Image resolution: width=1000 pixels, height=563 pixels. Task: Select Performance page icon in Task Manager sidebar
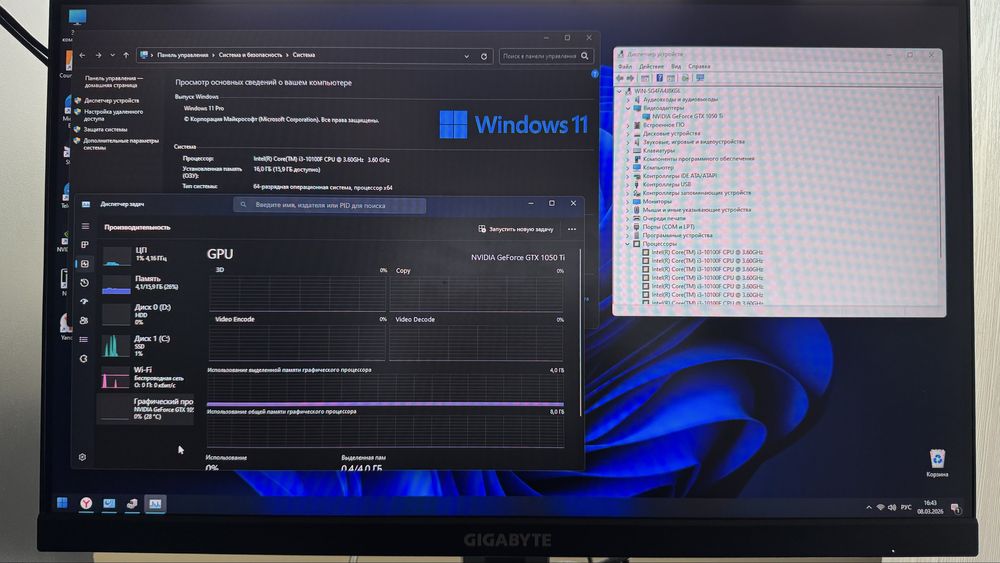[85, 263]
